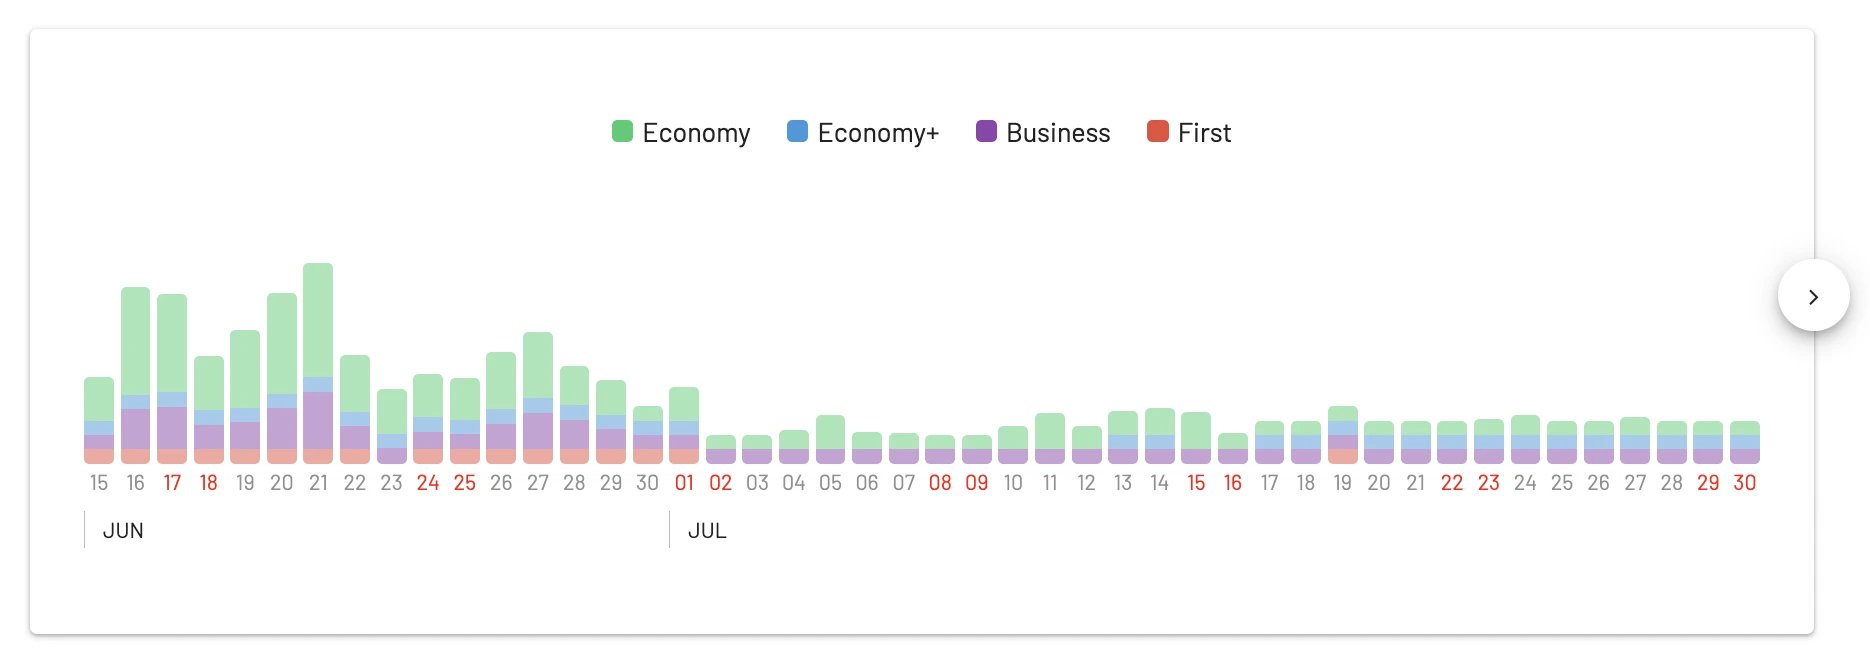Toggle the Economy+ legend series
The image size is (1870, 672).
[x=863, y=132]
